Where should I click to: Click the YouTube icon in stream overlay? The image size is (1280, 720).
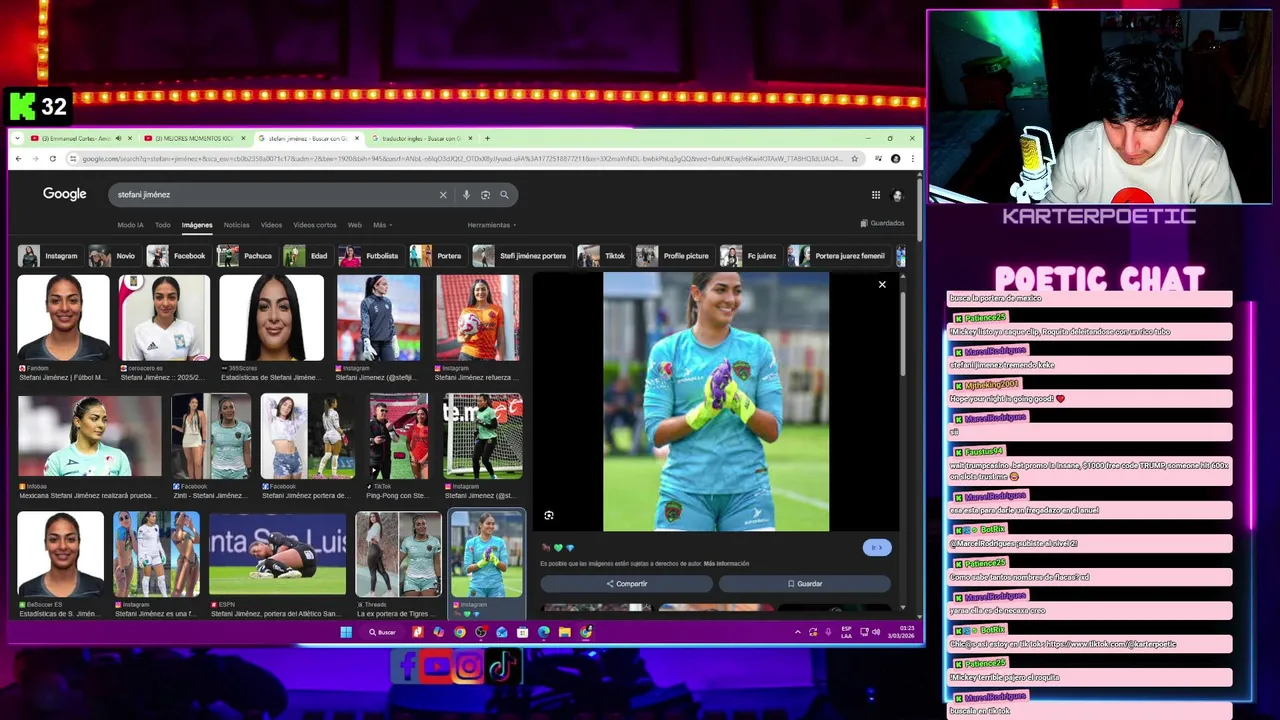coord(437,666)
